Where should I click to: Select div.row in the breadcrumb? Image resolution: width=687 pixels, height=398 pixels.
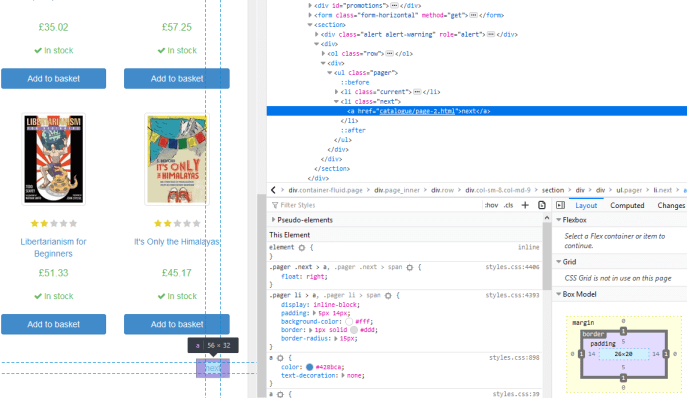443,190
